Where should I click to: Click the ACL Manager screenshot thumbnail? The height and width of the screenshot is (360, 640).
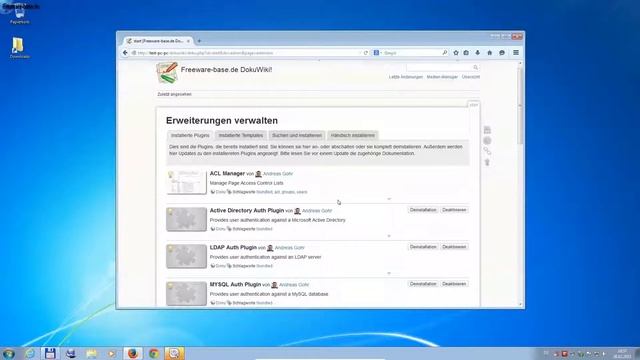tap(187, 182)
